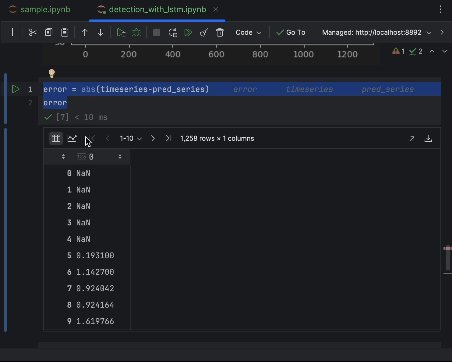This screenshot has height=362, width=452.
Task: Open the Code cell type dropdown
Action: tap(248, 32)
